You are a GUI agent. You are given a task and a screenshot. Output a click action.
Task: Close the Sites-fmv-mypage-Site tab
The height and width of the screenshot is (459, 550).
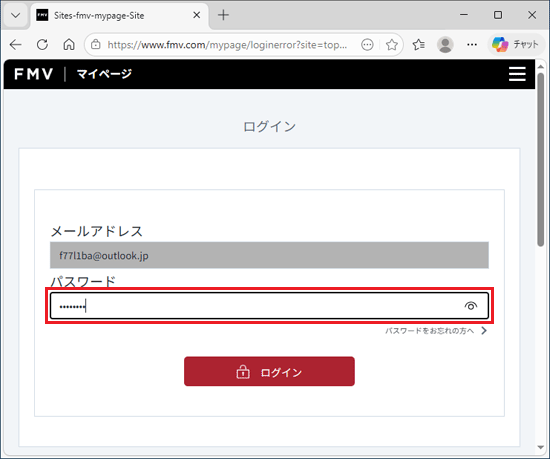(197, 15)
